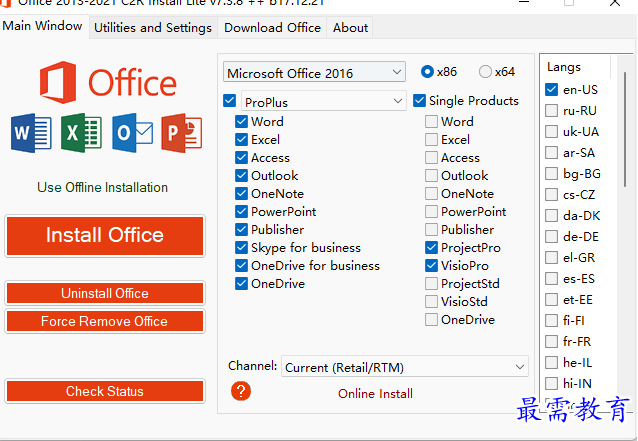
Task: Open the About tab
Action: coord(350,28)
